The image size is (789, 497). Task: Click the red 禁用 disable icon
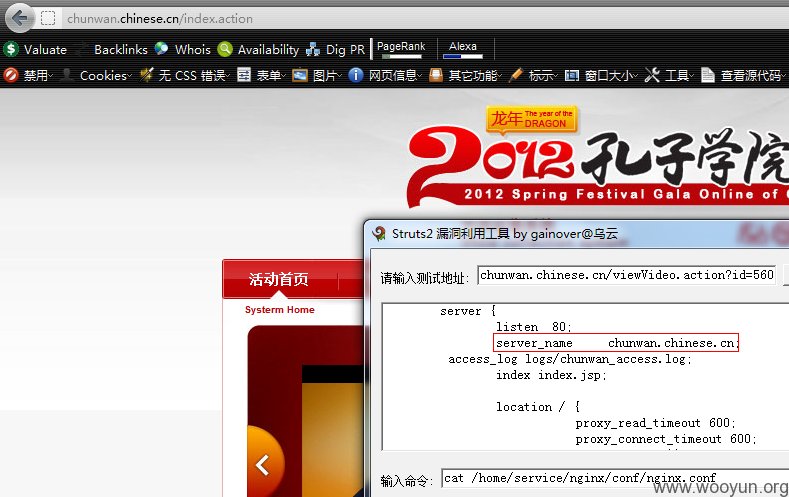(x=11, y=75)
